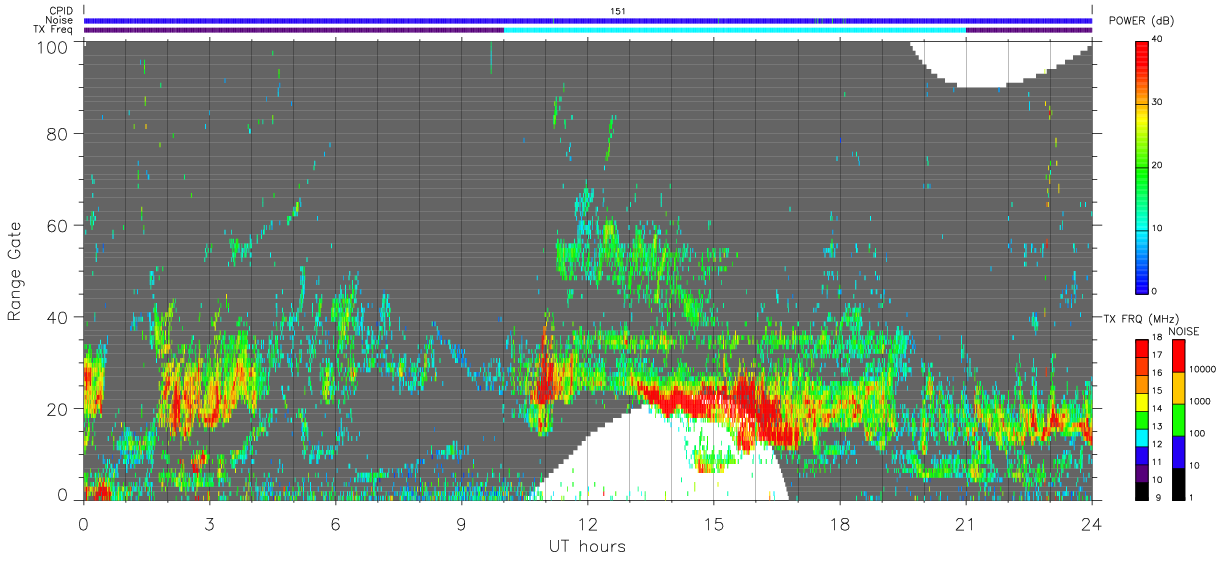Click the 40 tick on power scale

point(1158,39)
